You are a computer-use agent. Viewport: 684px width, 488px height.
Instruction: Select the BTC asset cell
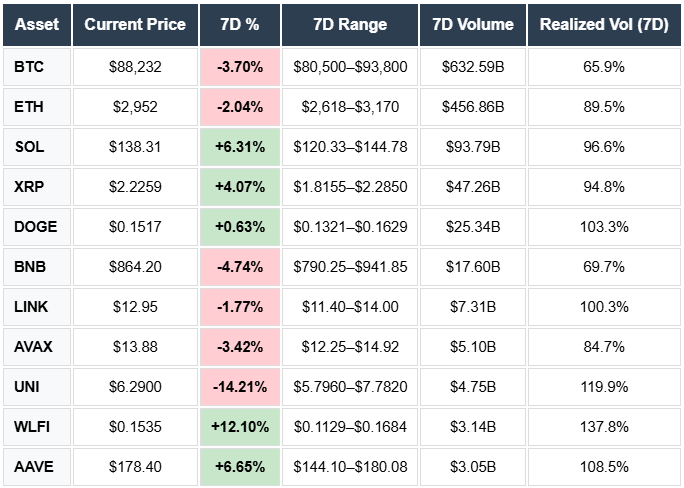coord(29,67)
